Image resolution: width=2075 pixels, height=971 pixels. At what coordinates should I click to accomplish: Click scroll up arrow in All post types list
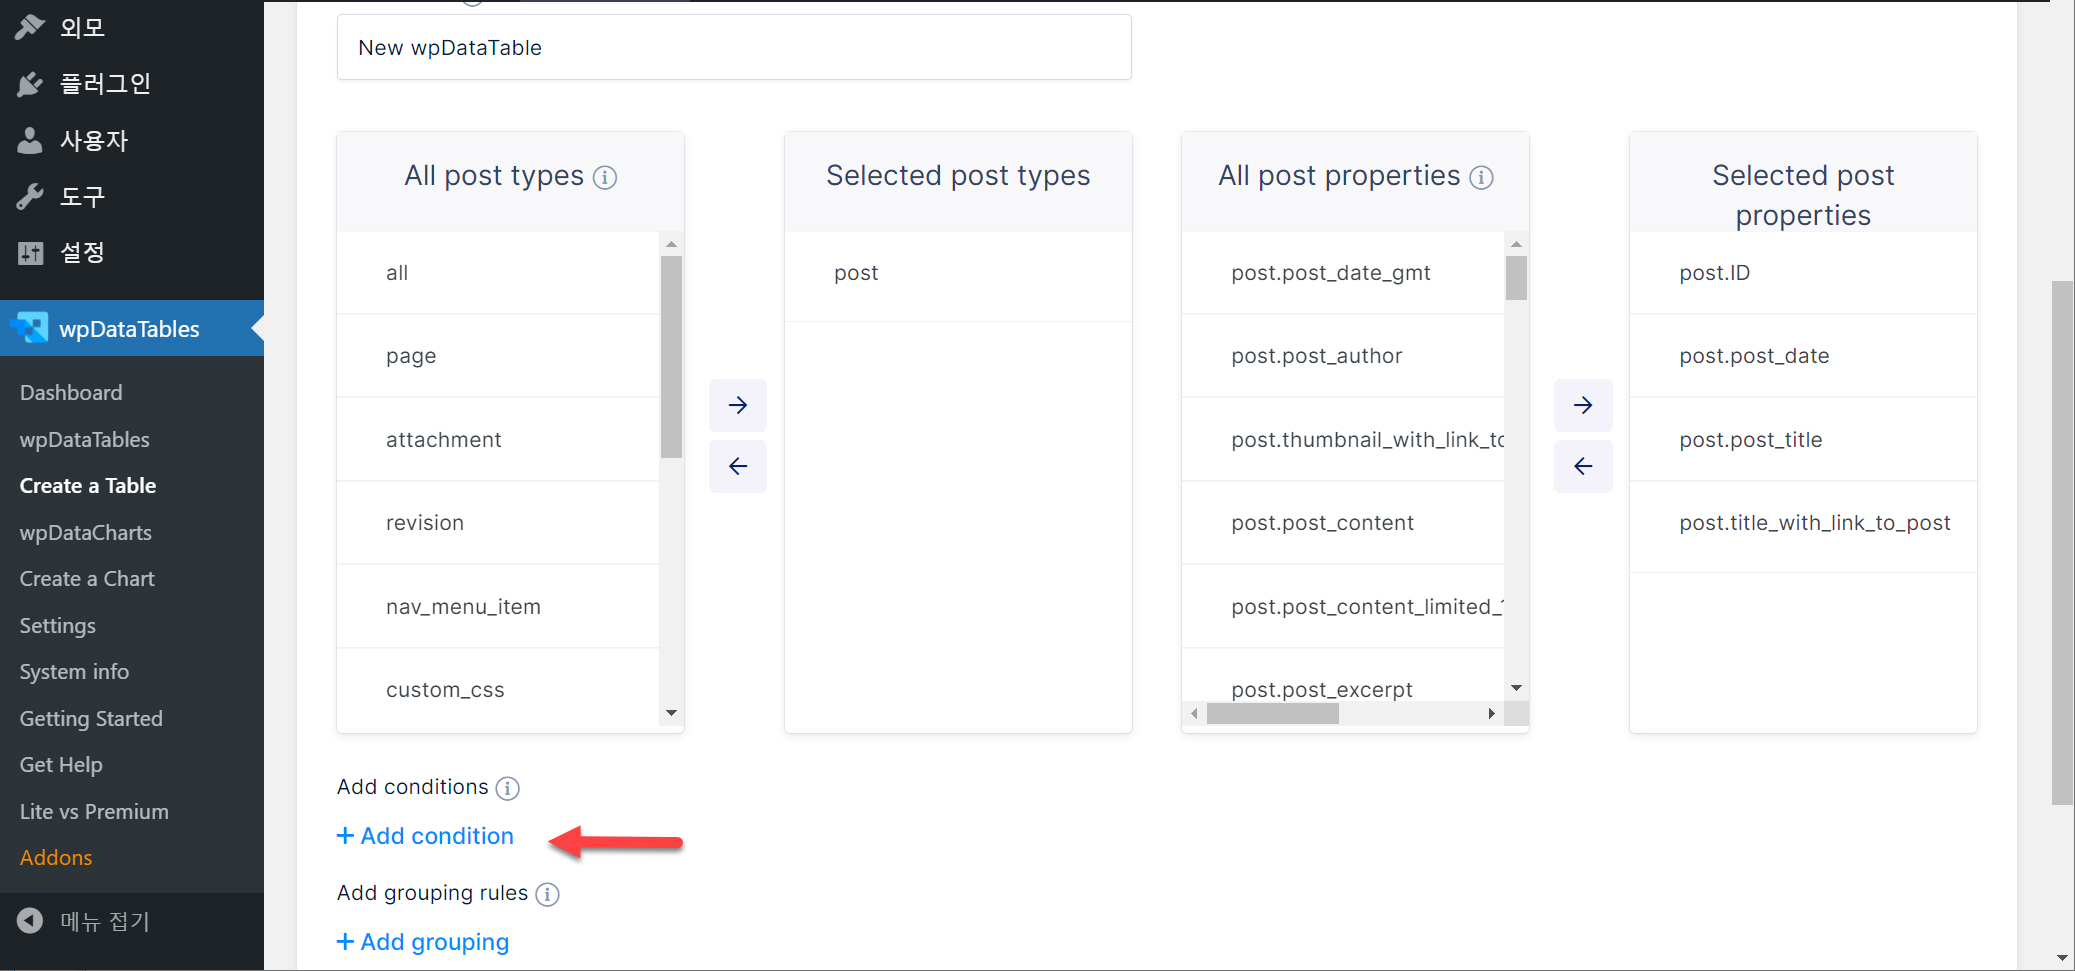pyautogui.click(x=672, y=244)
